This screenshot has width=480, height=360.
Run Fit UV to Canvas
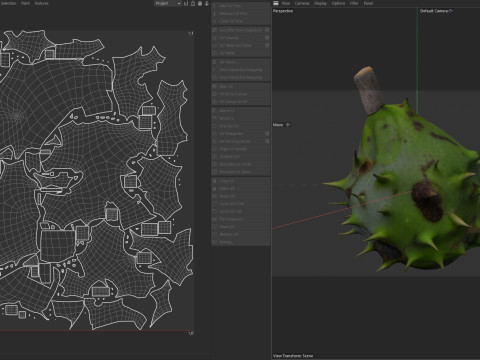240,94
